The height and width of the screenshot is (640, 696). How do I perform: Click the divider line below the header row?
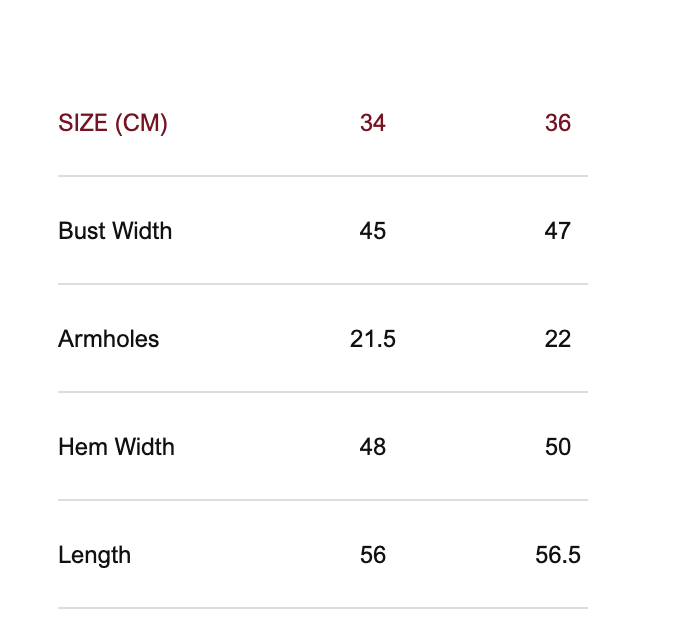[323, 176]
